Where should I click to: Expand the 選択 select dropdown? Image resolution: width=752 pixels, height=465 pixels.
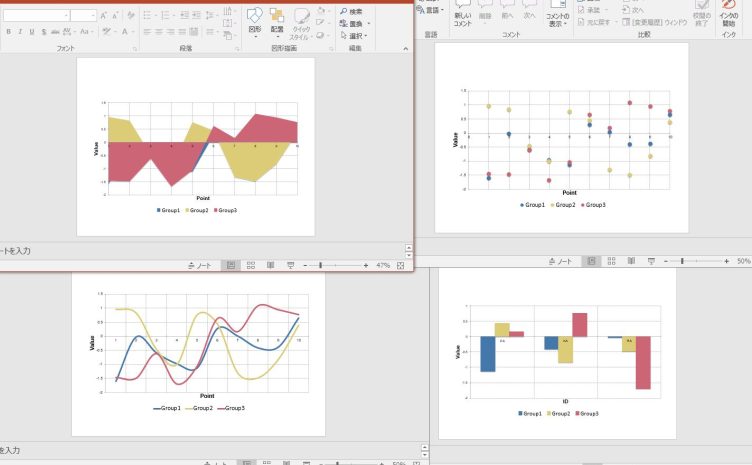pos(354,36)
